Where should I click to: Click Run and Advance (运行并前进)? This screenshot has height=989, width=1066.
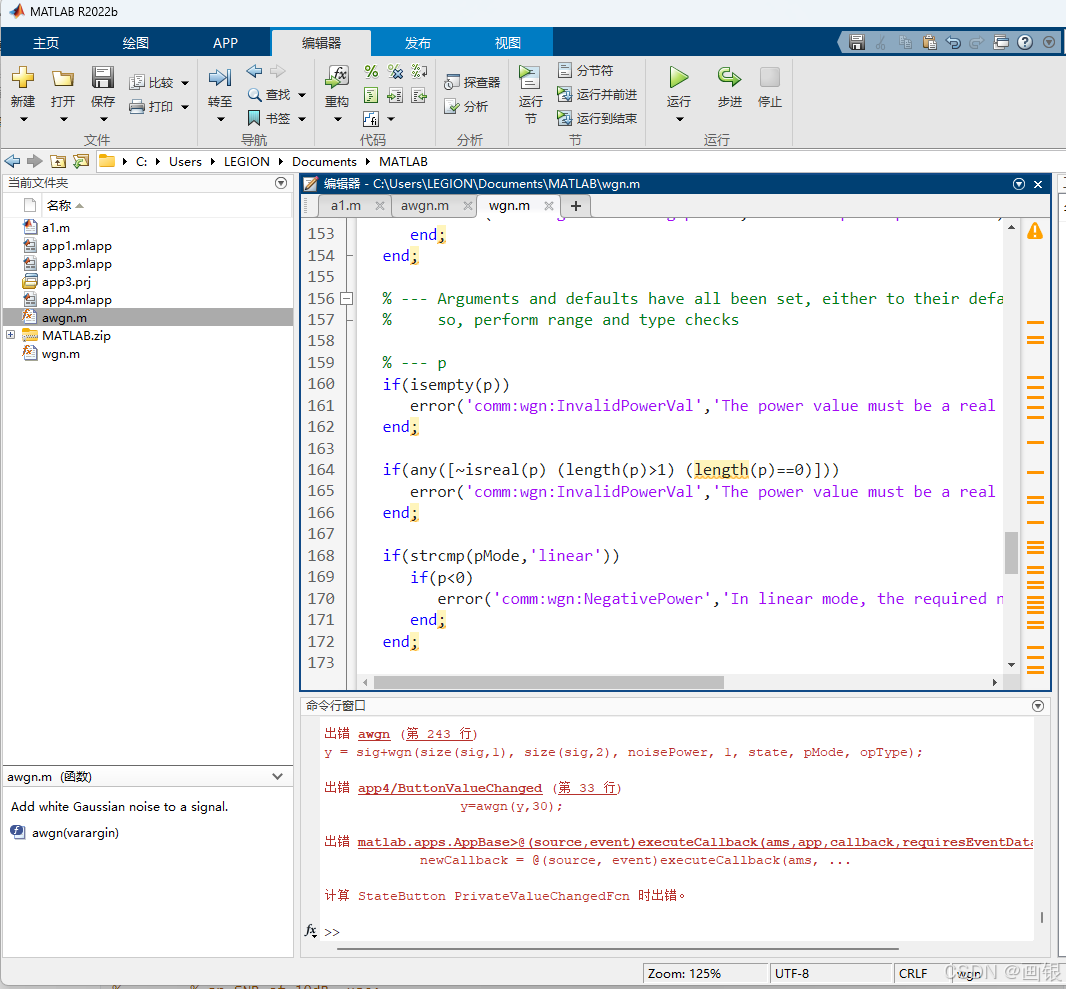598,94
